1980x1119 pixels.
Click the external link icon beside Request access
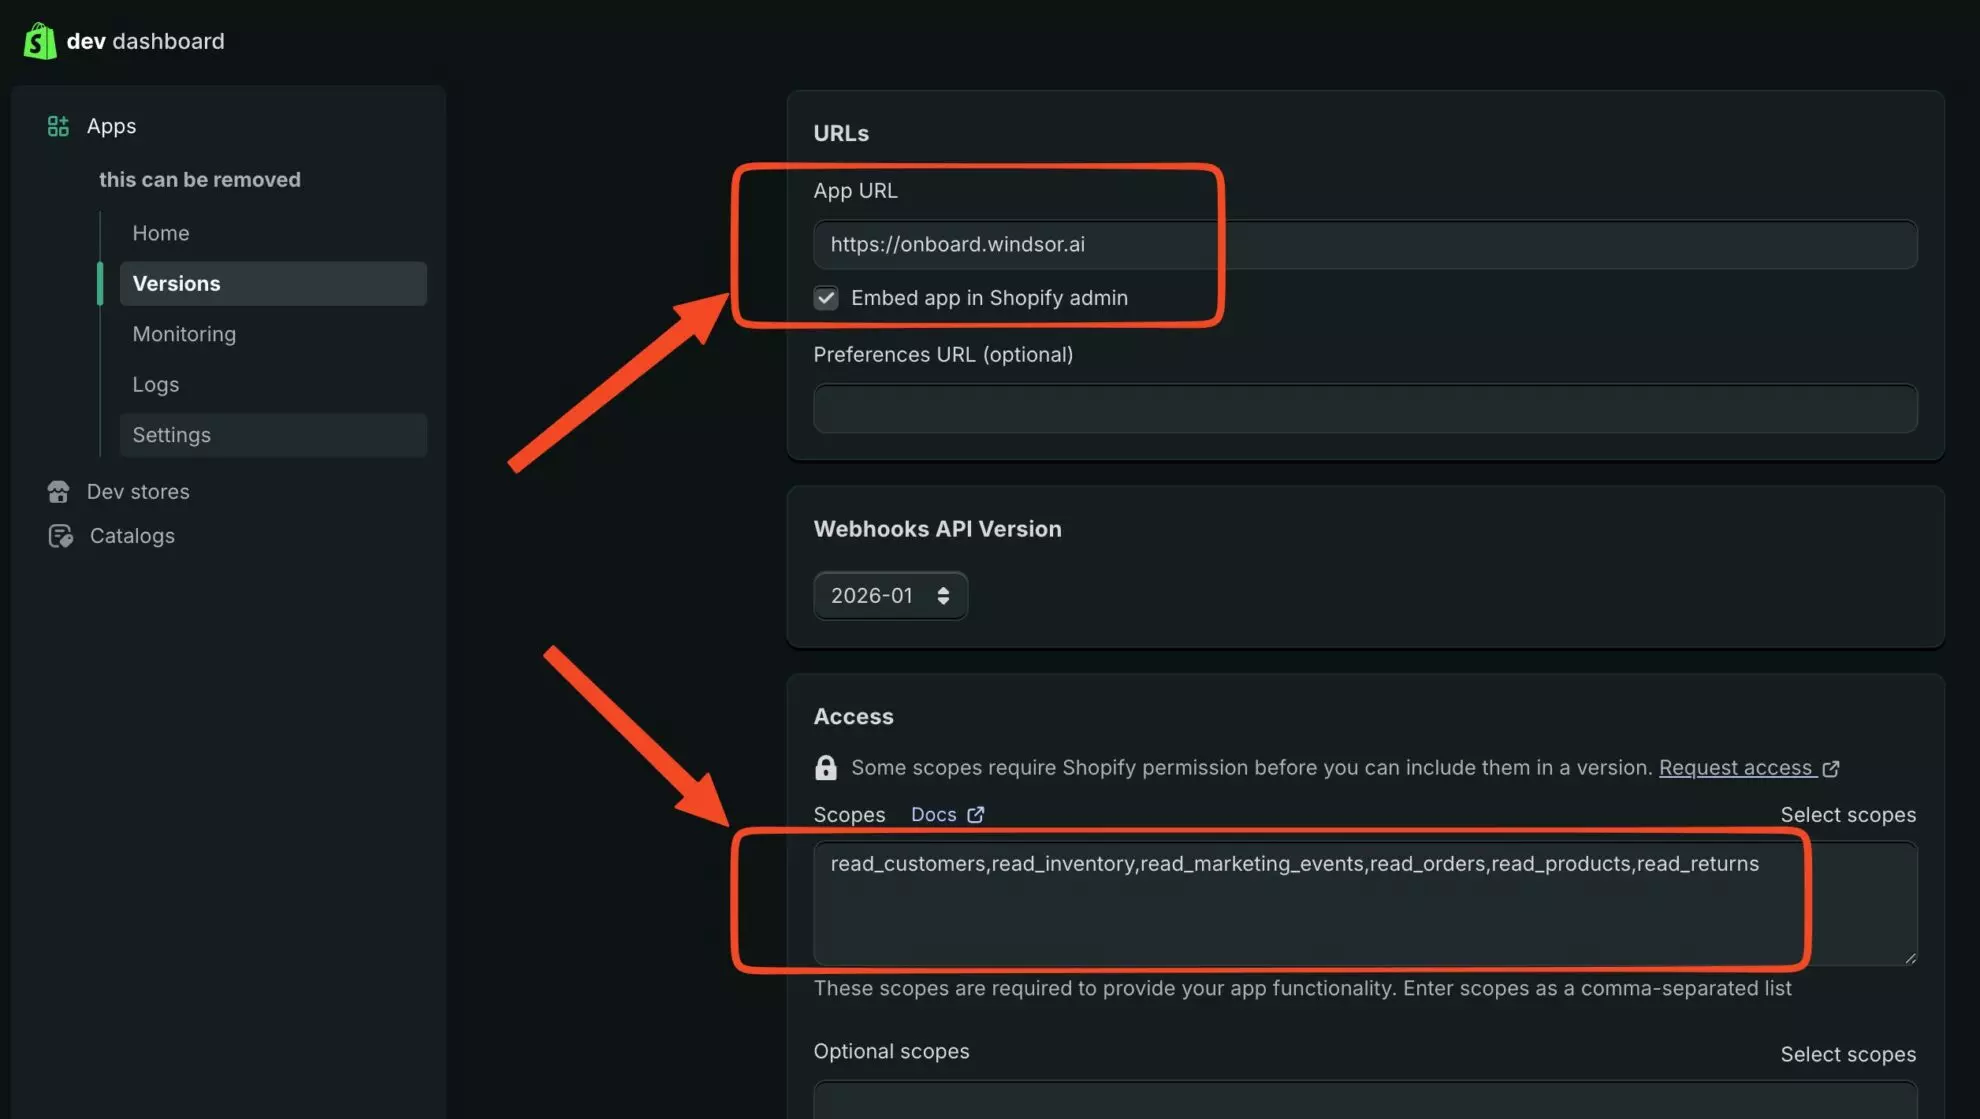(x=1832, y=768)
